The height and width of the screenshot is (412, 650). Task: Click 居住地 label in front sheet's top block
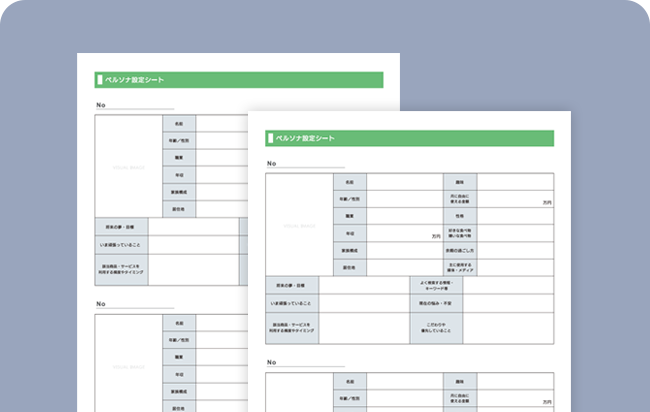click(x=350, y=268)
